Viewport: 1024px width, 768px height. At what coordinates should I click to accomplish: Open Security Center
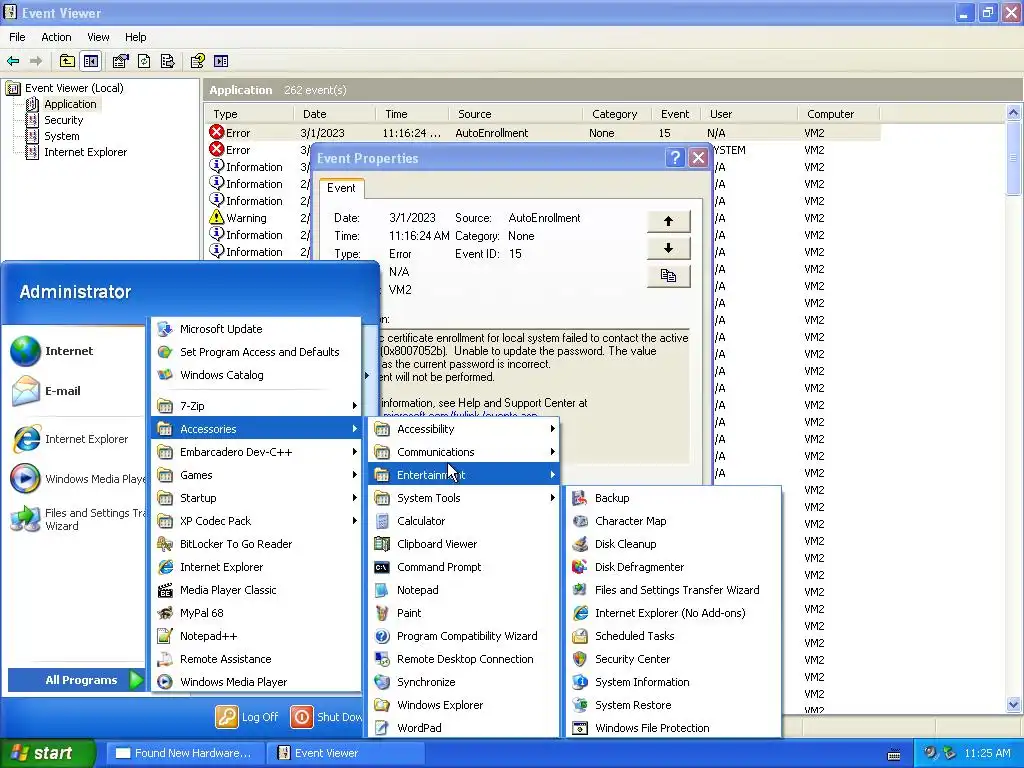pyautogui.click(x=674, y=659)
